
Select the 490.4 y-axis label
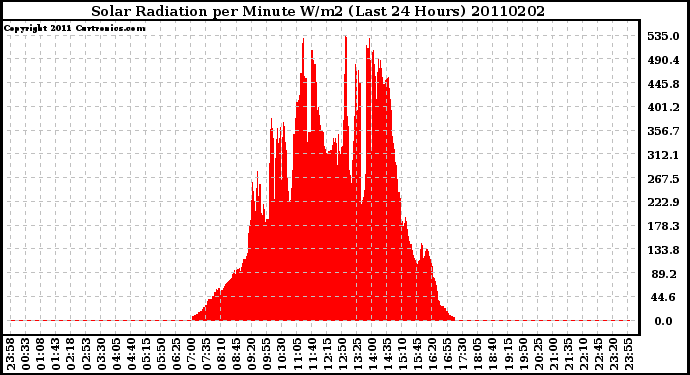(x=663, y=60)
